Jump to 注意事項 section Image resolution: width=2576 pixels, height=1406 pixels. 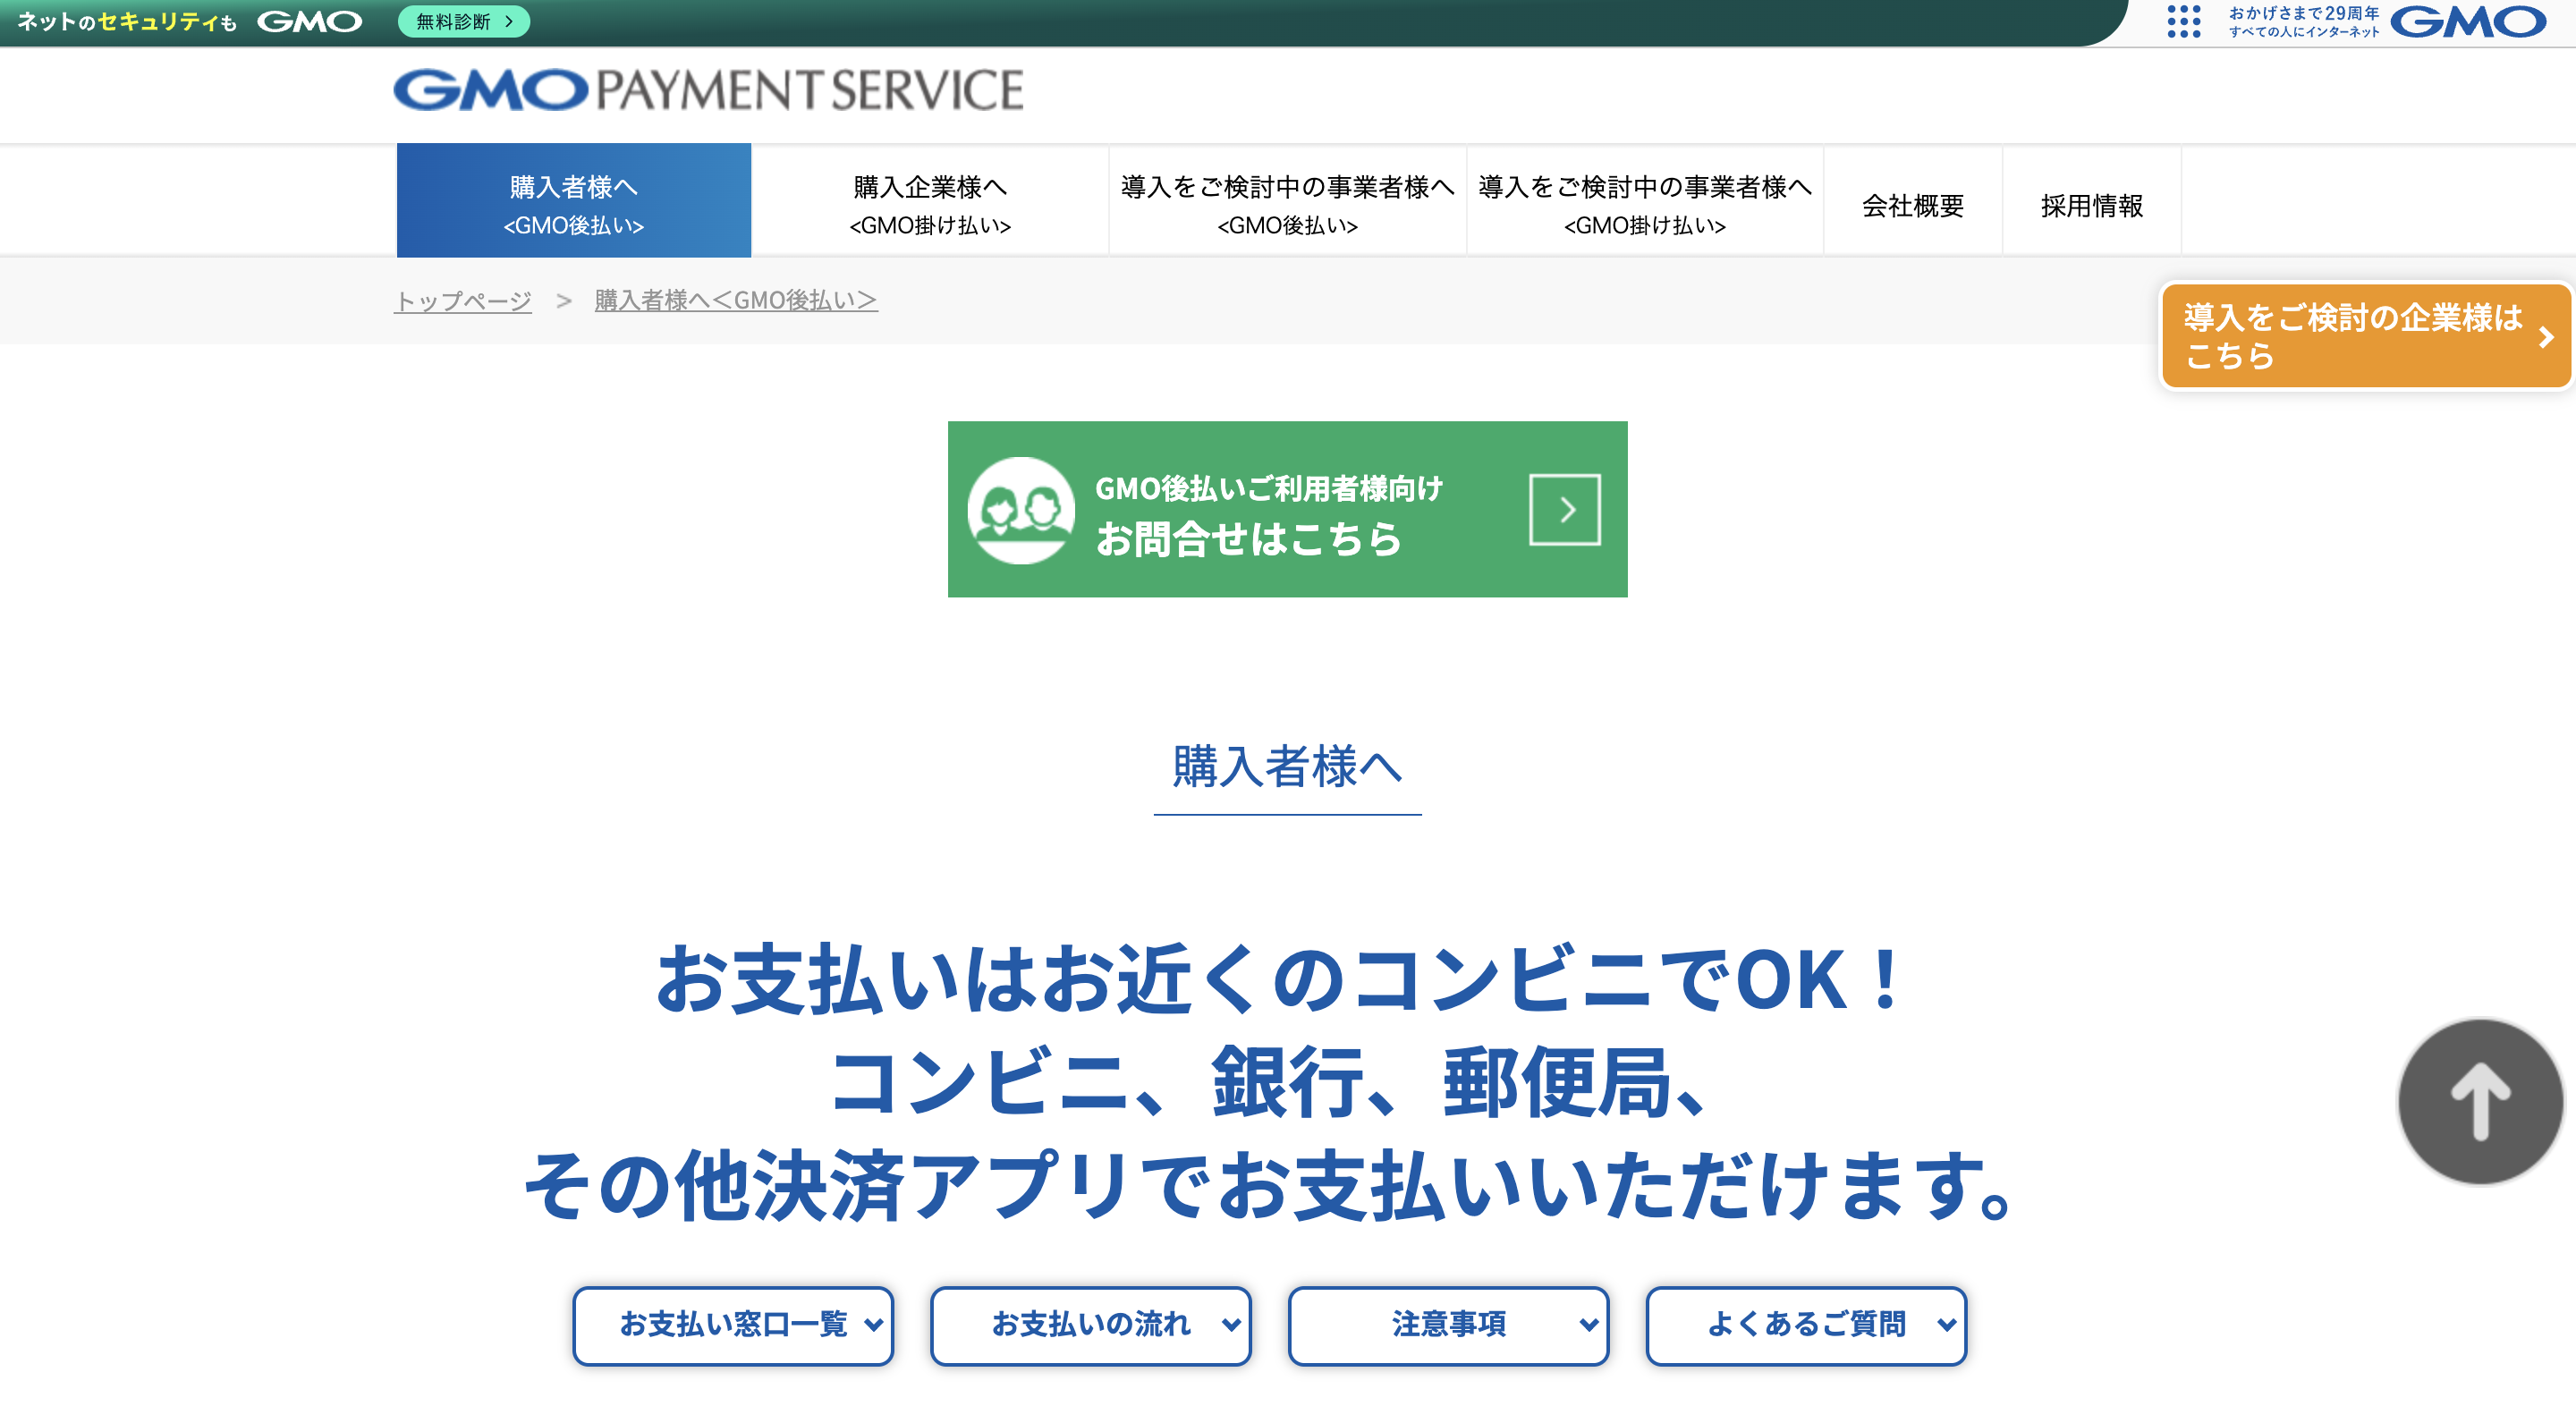pyautogui.click(x=1449, y=1325)
